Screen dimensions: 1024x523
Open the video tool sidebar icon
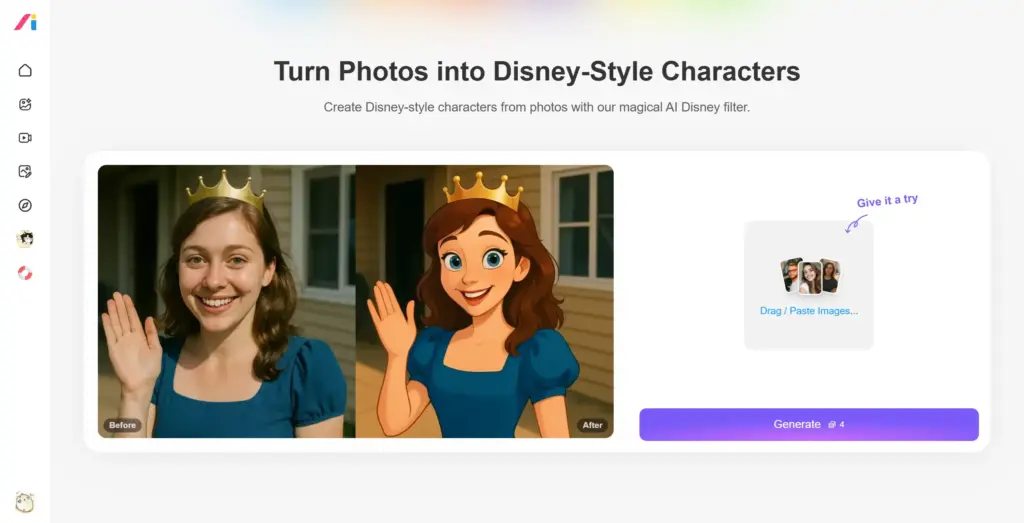coord(25,138)
